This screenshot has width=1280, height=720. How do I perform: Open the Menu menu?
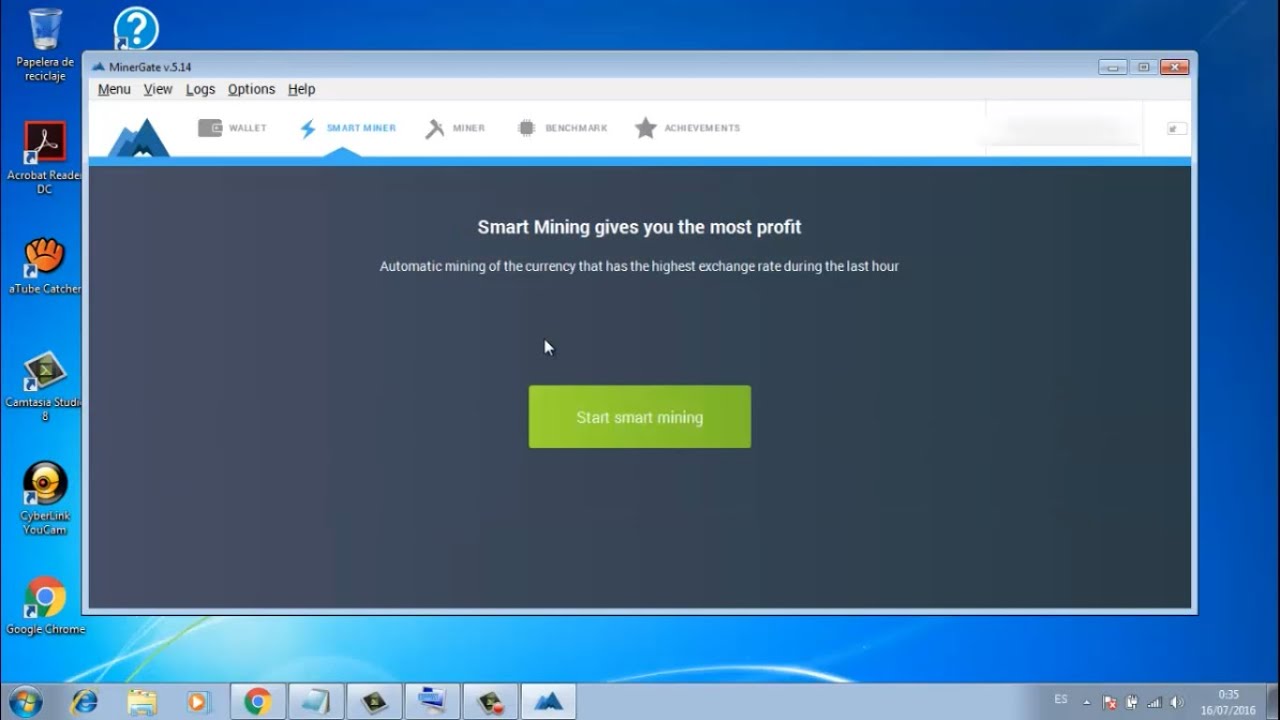(x=114, y=89)
